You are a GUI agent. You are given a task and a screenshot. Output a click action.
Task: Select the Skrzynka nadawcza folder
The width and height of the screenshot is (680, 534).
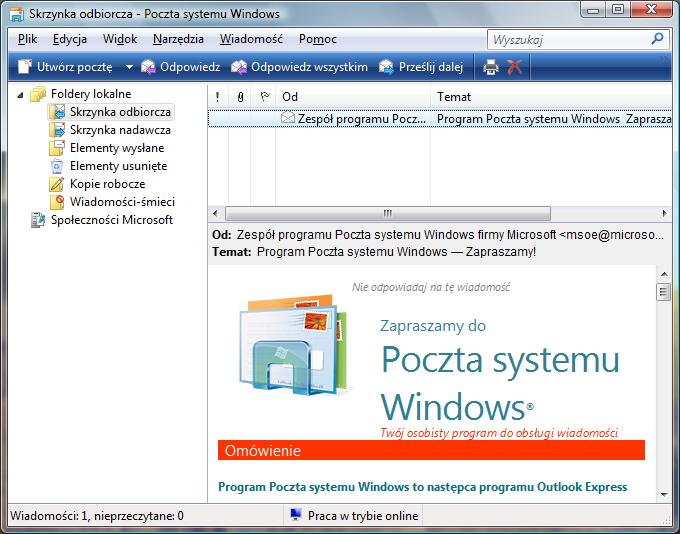click(119, 130)
